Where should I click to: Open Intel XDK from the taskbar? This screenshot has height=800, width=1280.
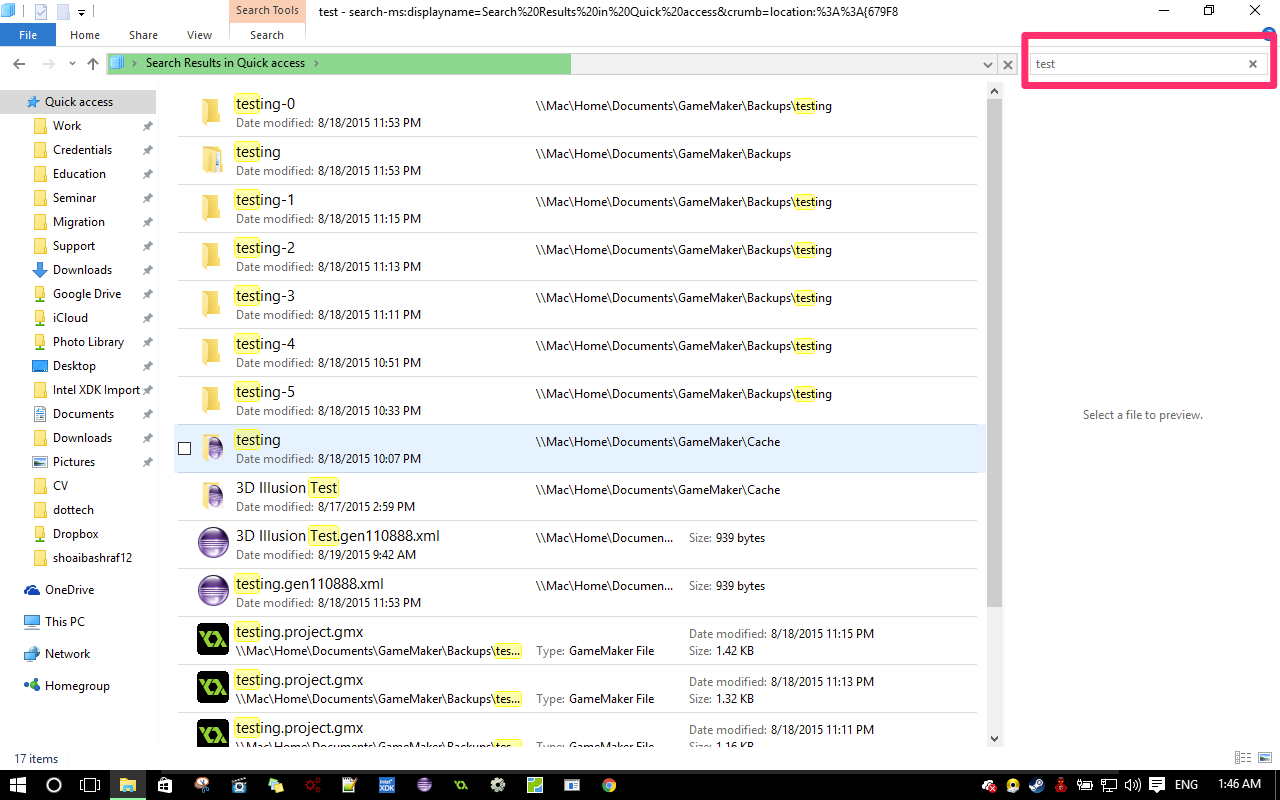(386, 784)
